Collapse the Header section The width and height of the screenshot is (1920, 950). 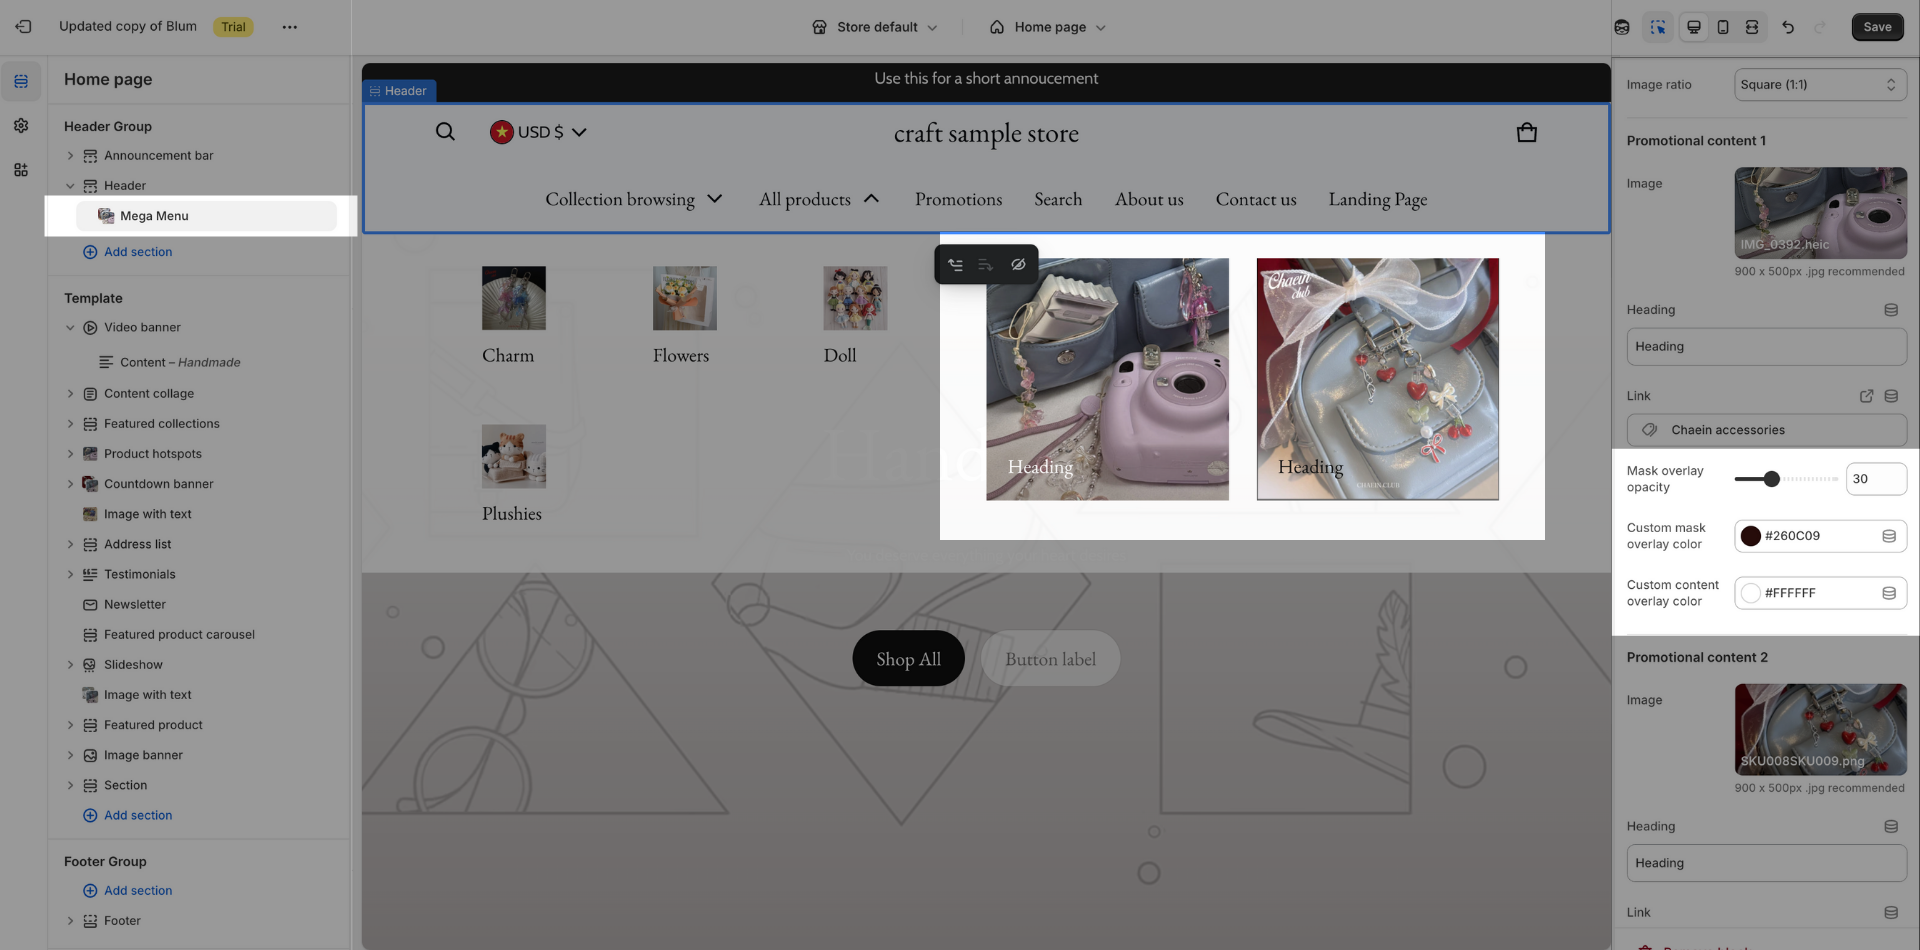pos(71,186)
